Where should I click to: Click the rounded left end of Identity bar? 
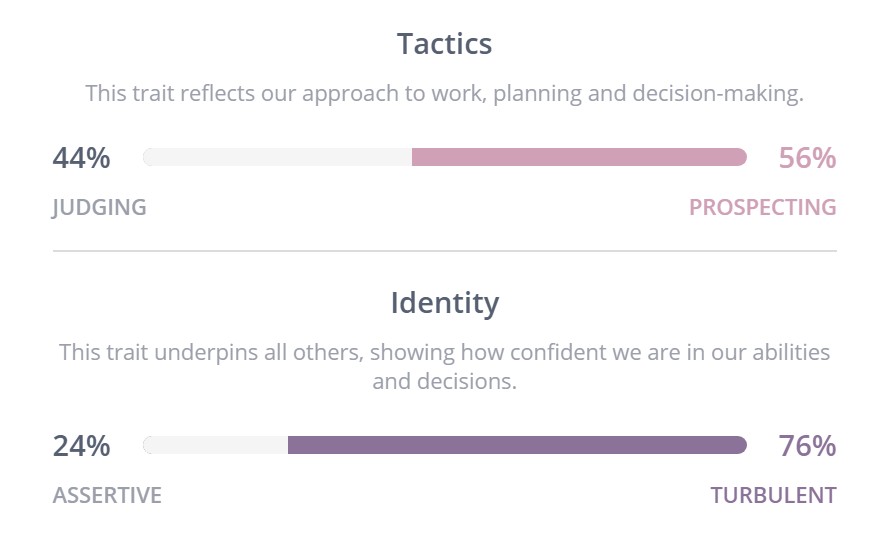tap(150, 445)
